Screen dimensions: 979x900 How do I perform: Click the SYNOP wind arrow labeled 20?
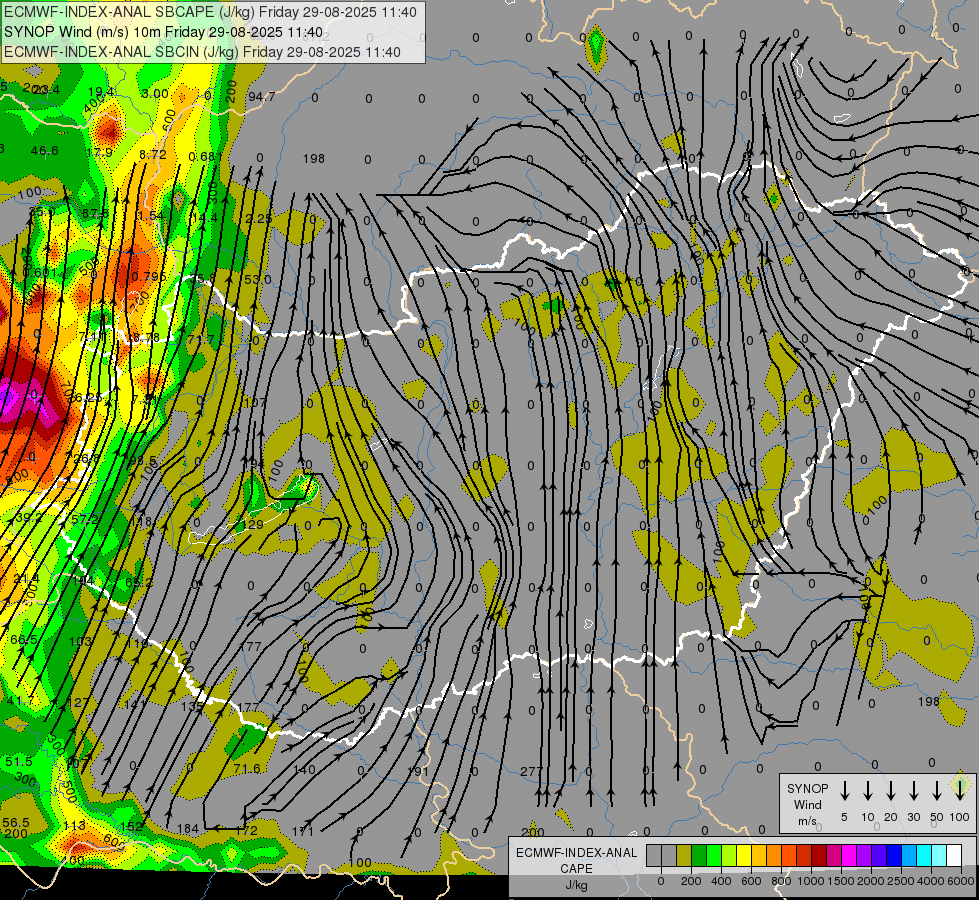(x=891, y=791)
